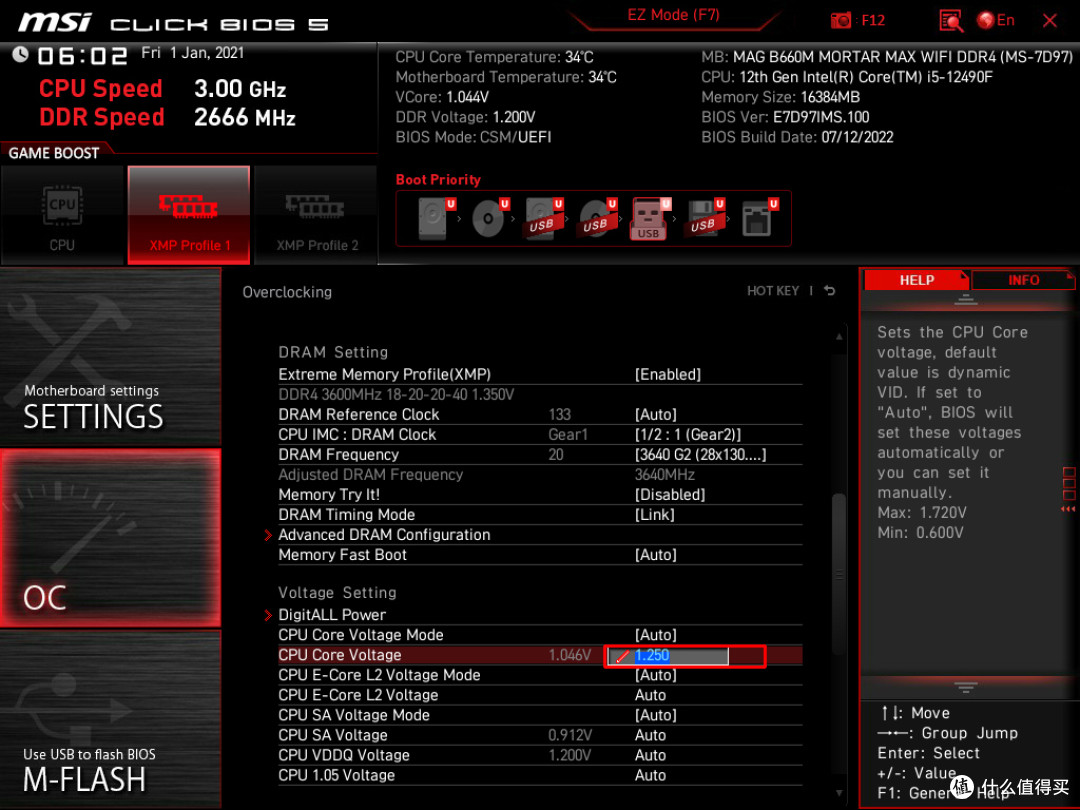Select the CD/DVD boot device icon
Viewport: 1080px width, 810px height.
[491, 218]
